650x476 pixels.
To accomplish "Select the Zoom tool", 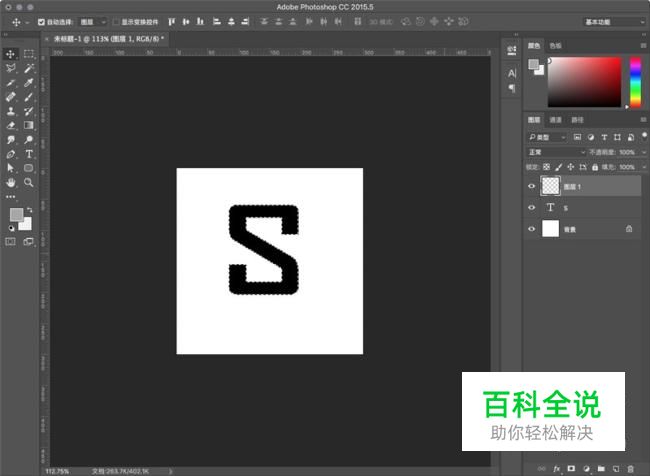I will pos(29,182).
